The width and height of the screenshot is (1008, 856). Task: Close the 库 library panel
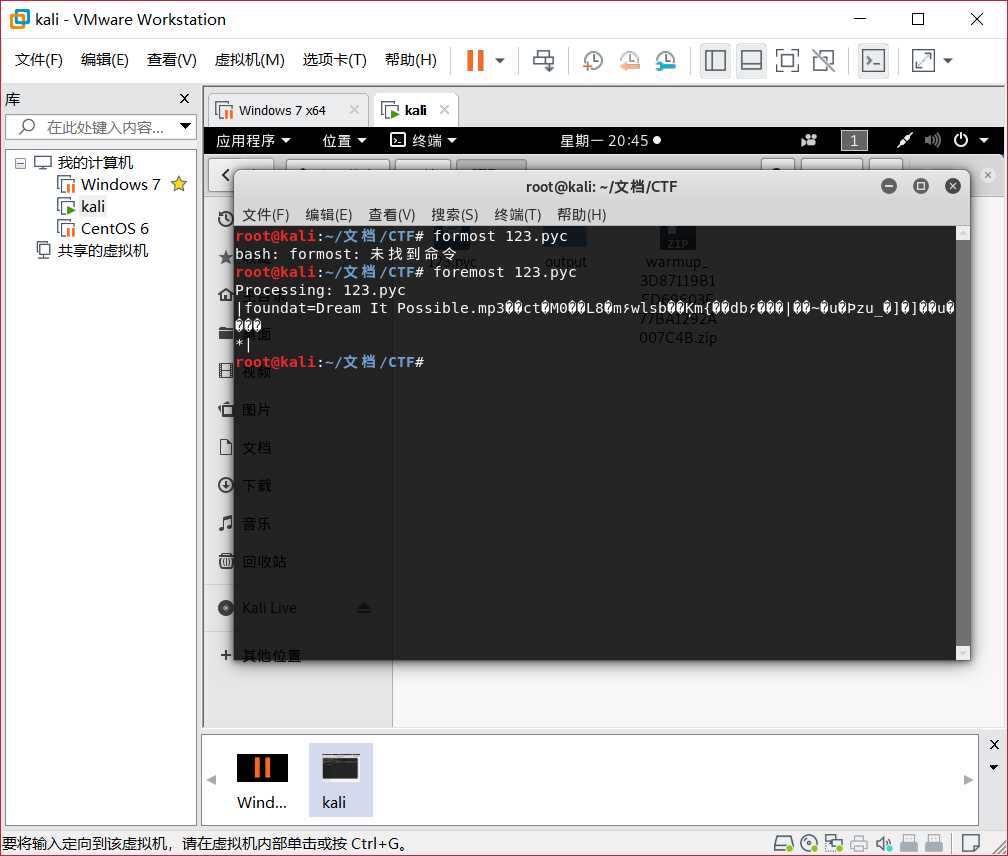(x=184, y=98)
